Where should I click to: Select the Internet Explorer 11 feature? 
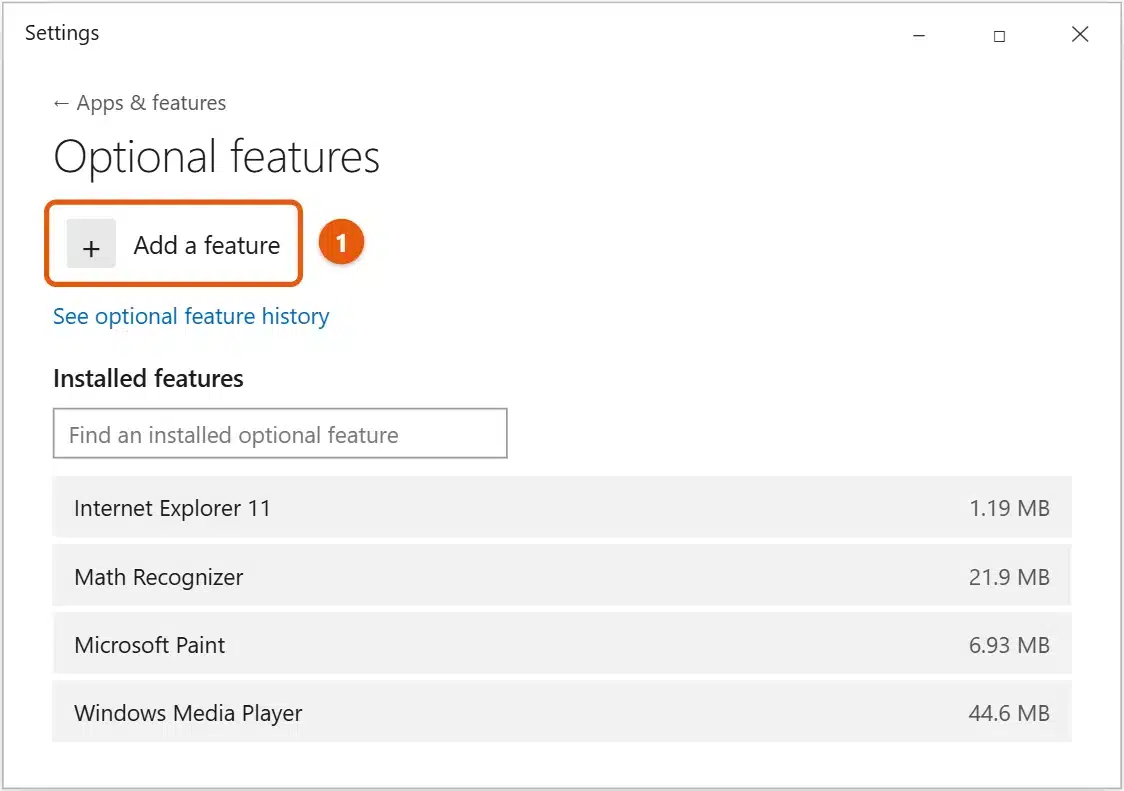point(562,508)
